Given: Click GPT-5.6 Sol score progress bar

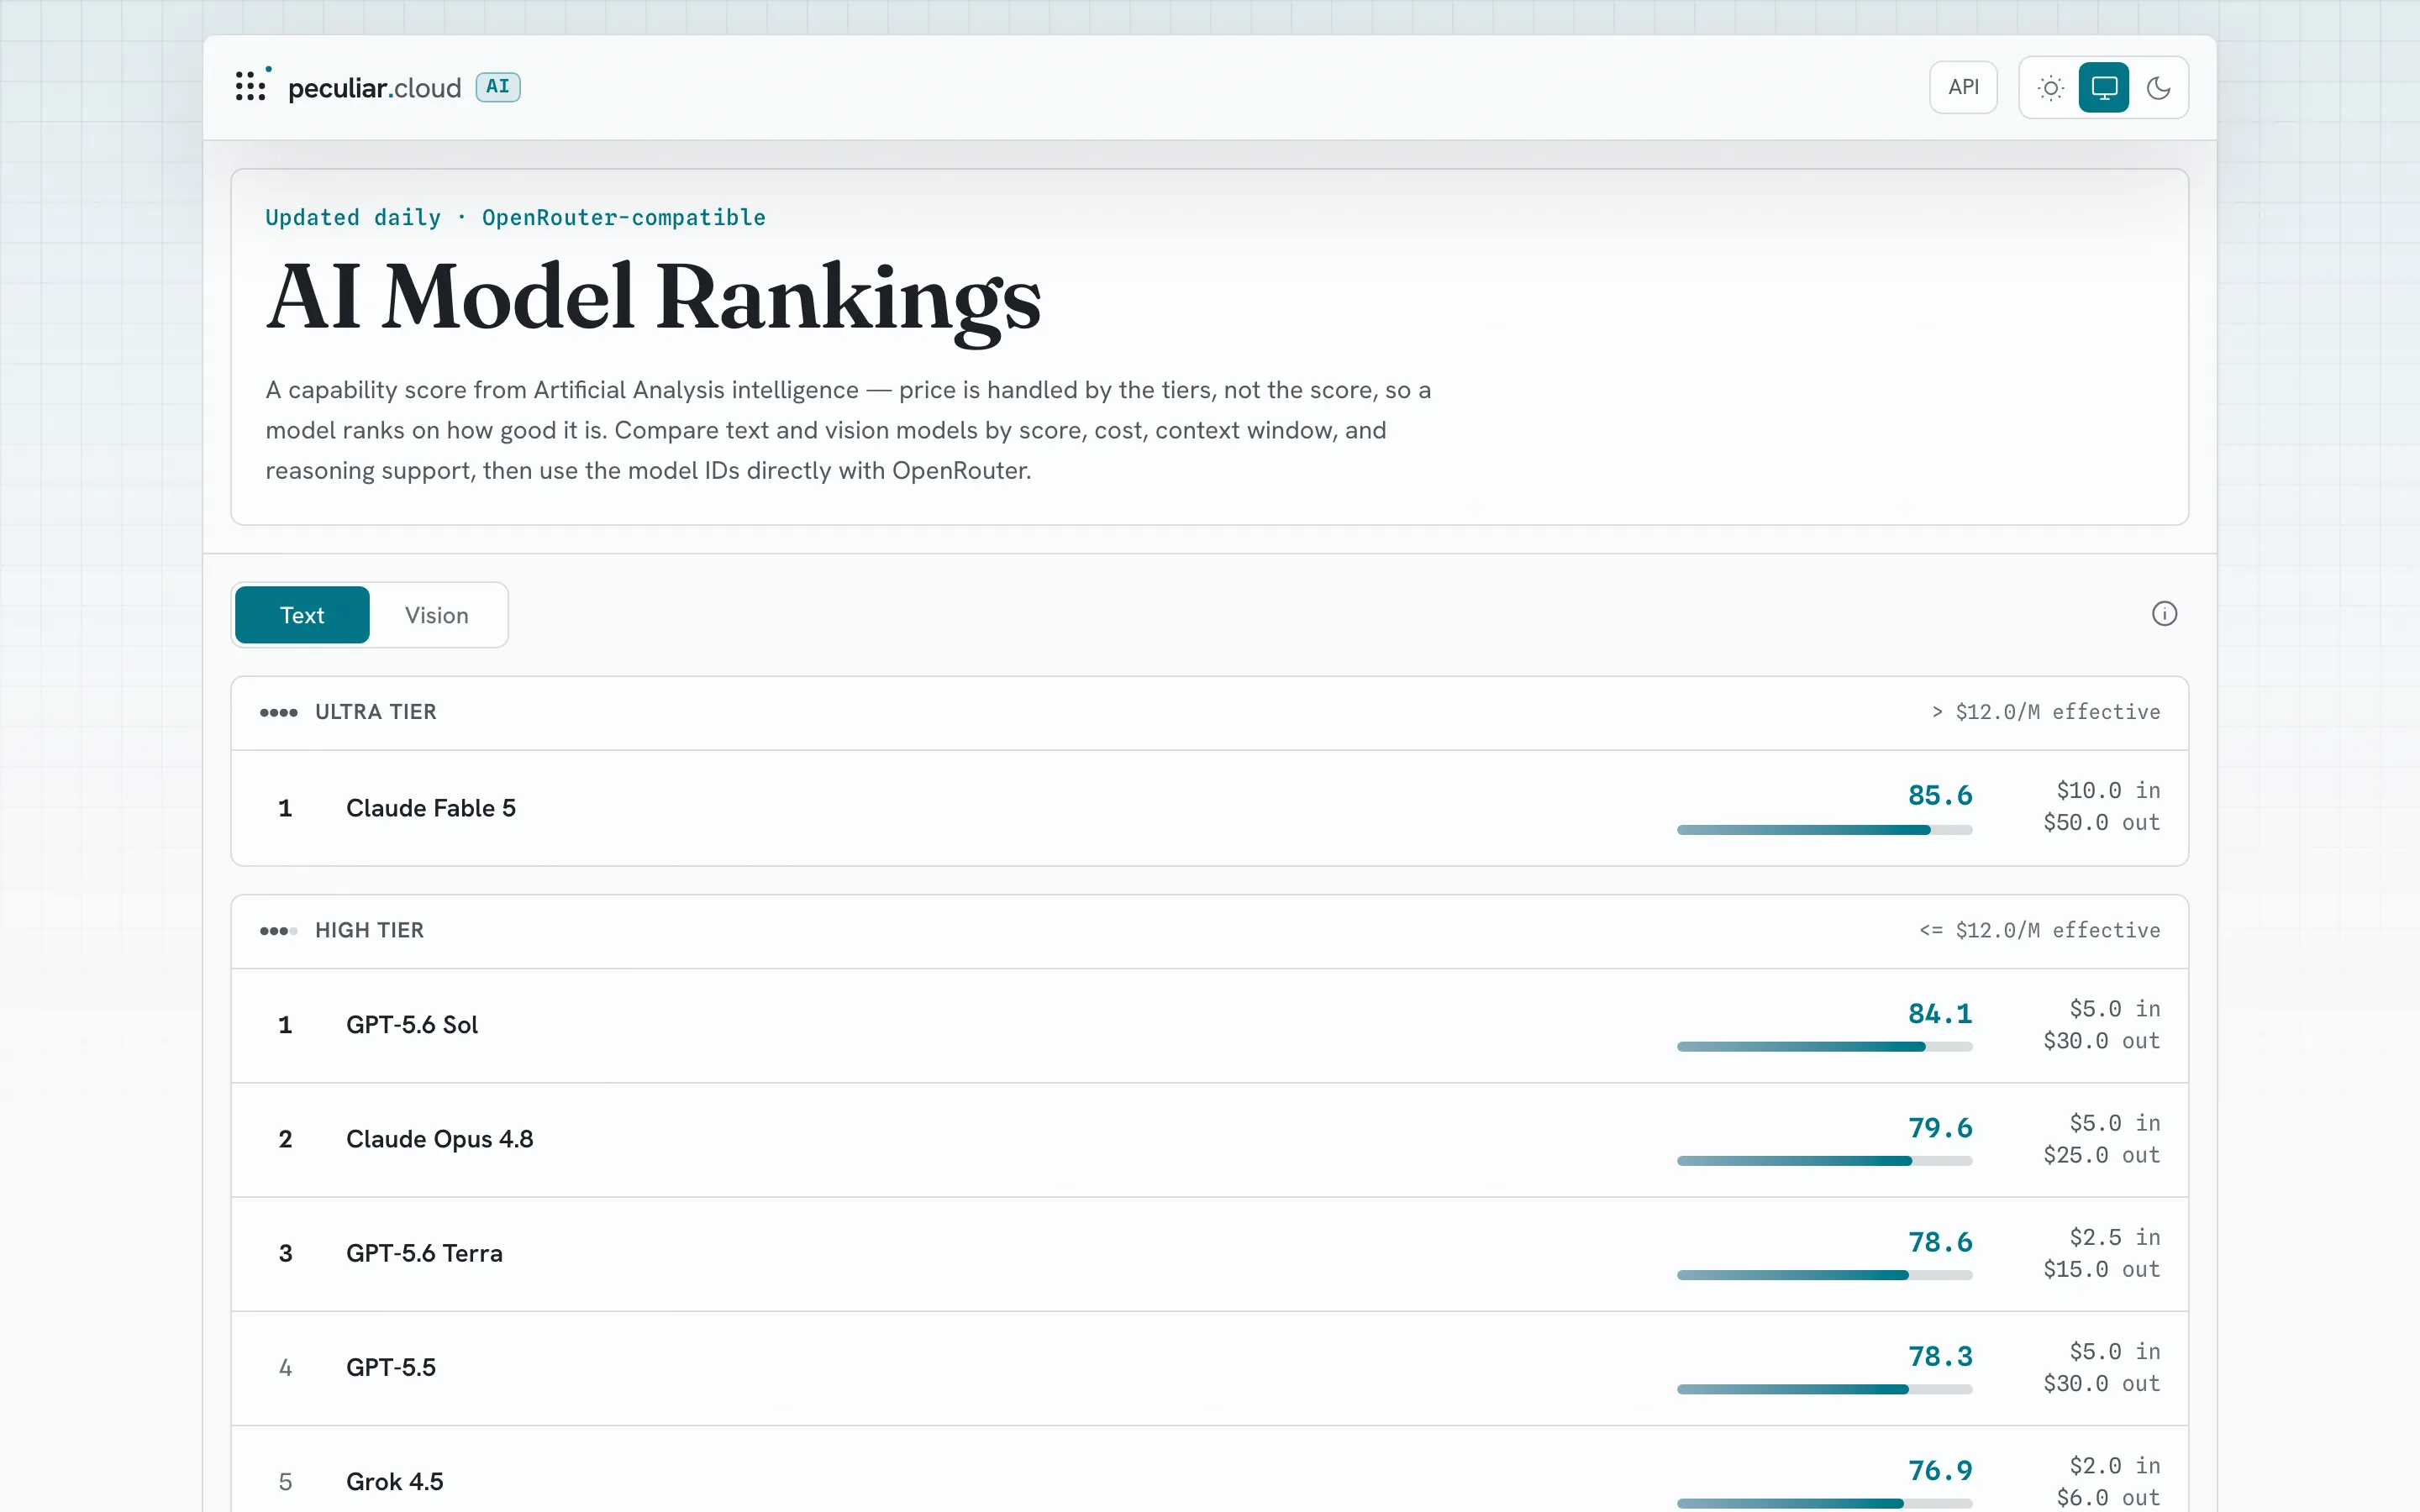Looking at the screenshot, I should (1825, 1047).
